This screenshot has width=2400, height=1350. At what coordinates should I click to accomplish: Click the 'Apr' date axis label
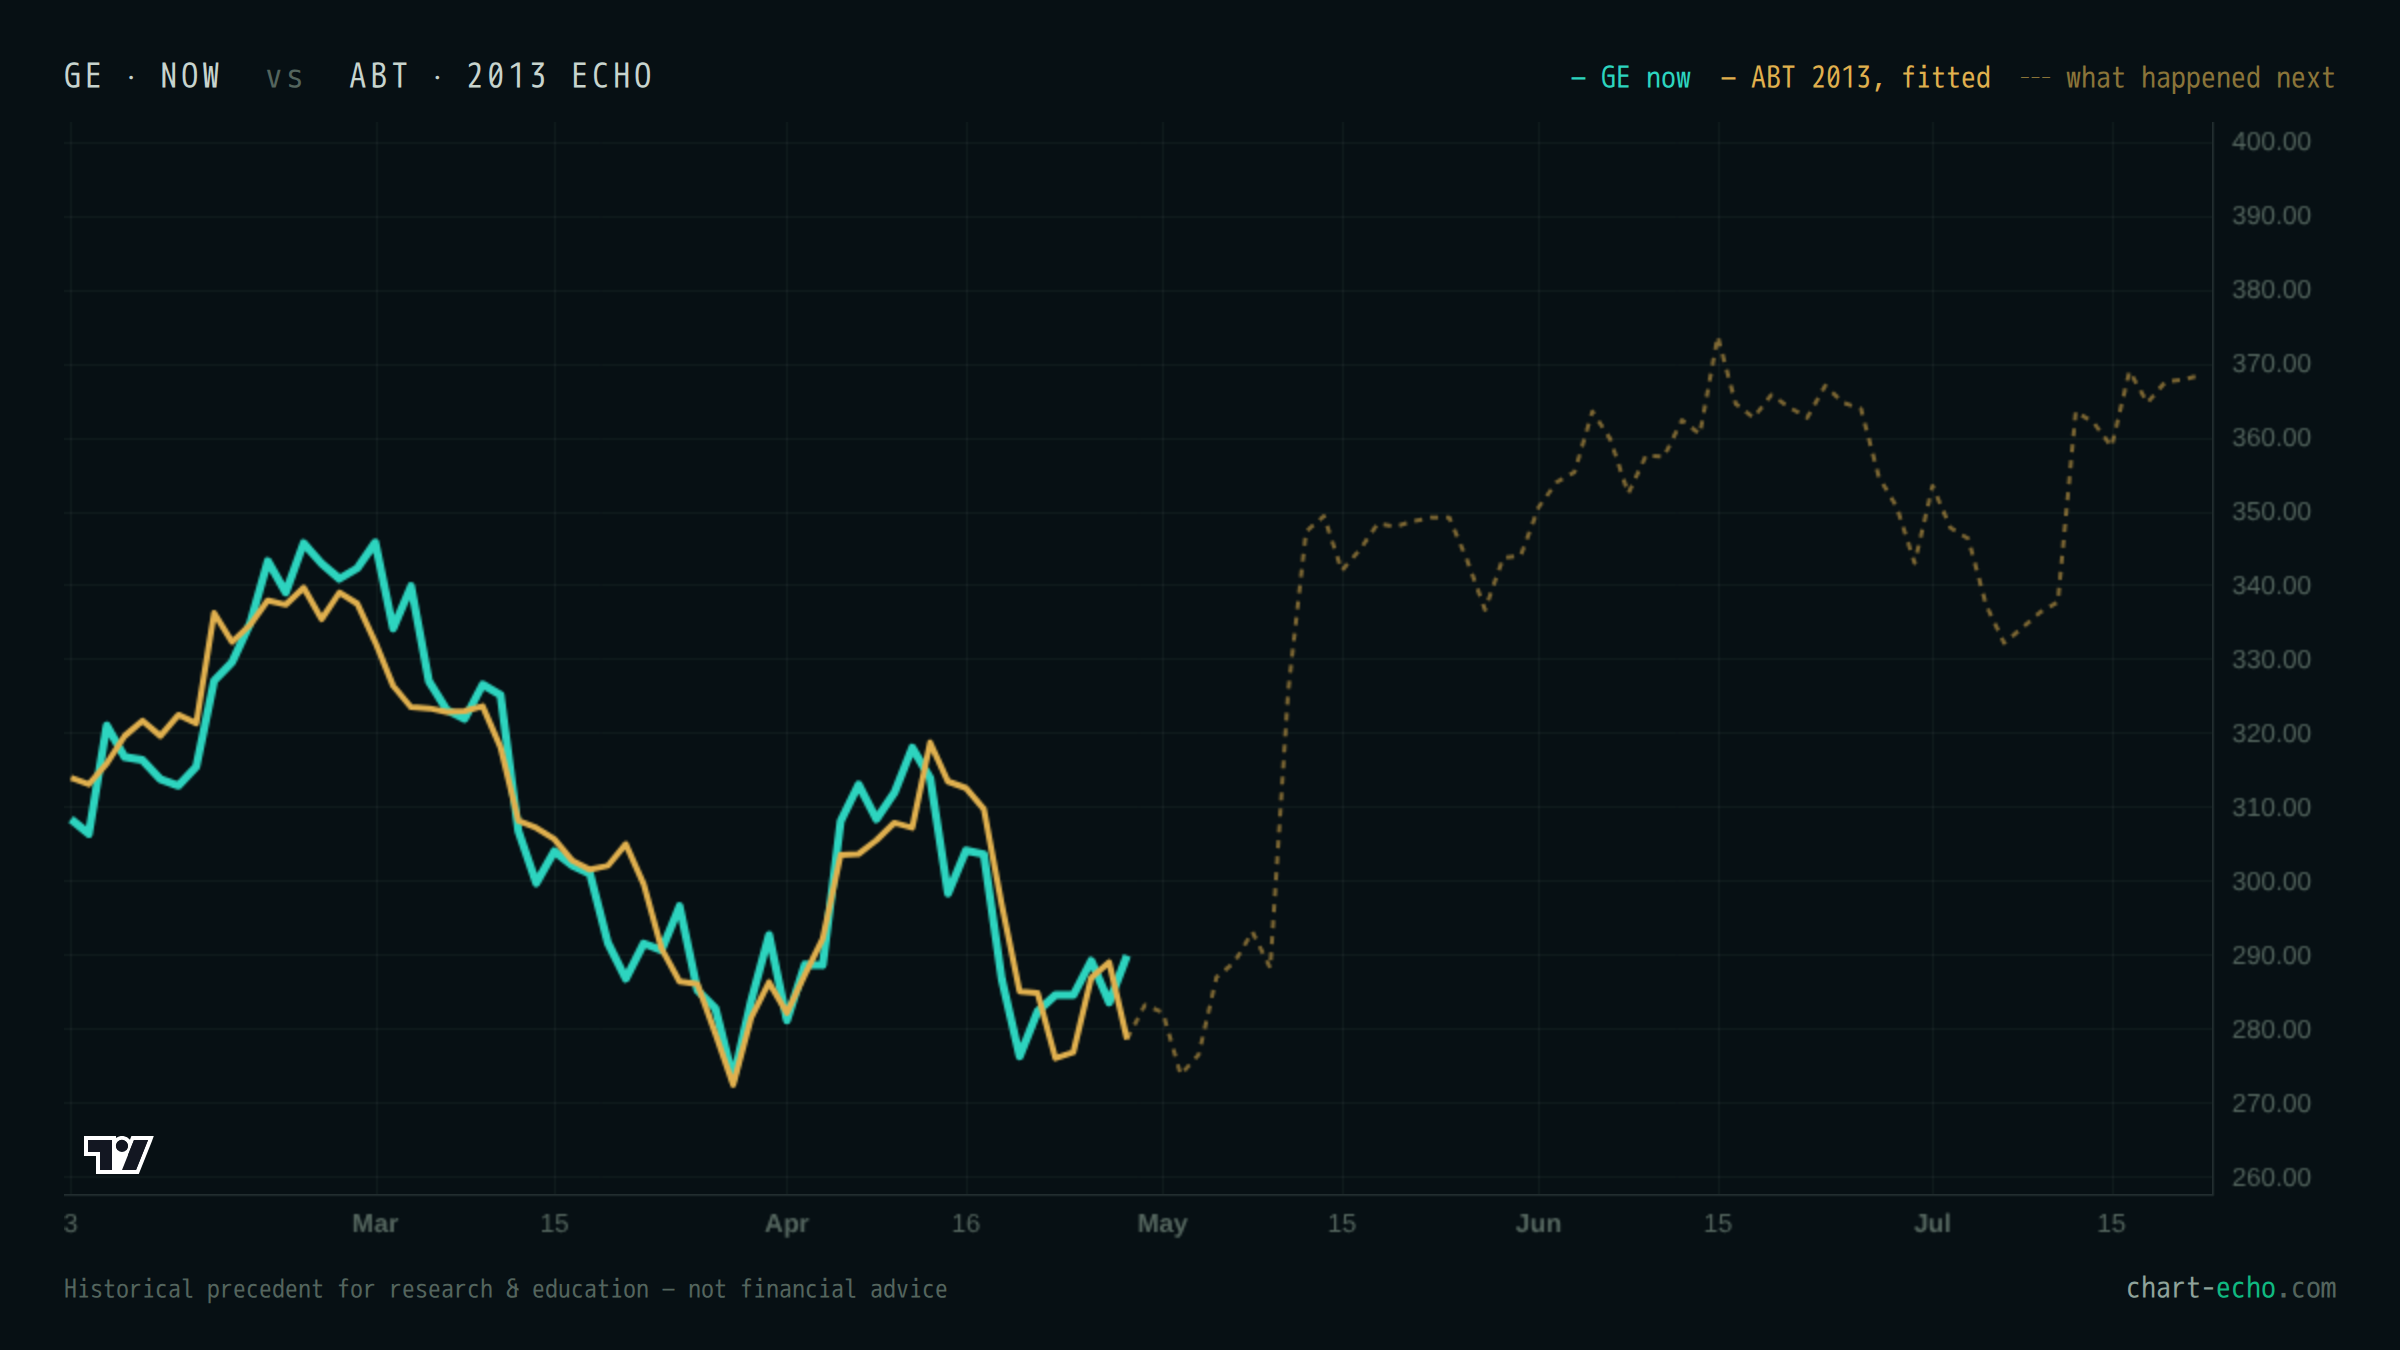click(787, 1224)
